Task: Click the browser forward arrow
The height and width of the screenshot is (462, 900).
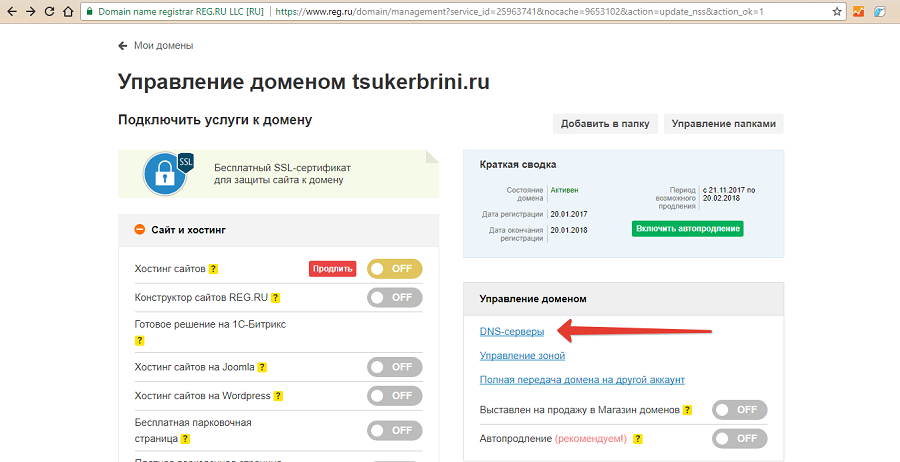Action: tap(30, 11)
